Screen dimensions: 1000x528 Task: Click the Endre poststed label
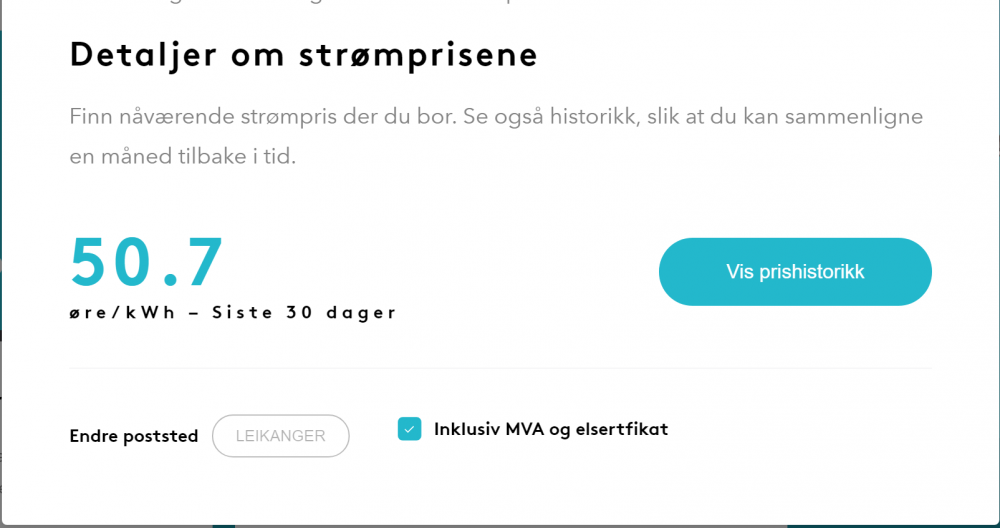133,436
